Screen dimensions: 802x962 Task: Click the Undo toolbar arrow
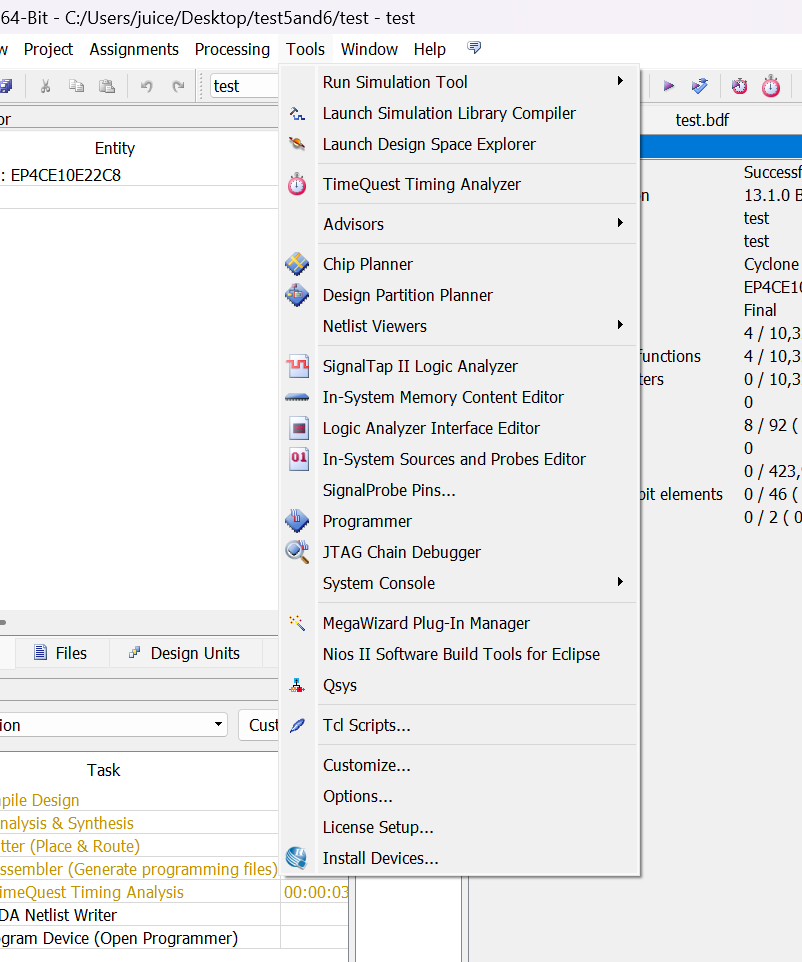click(x=146, y=86)
